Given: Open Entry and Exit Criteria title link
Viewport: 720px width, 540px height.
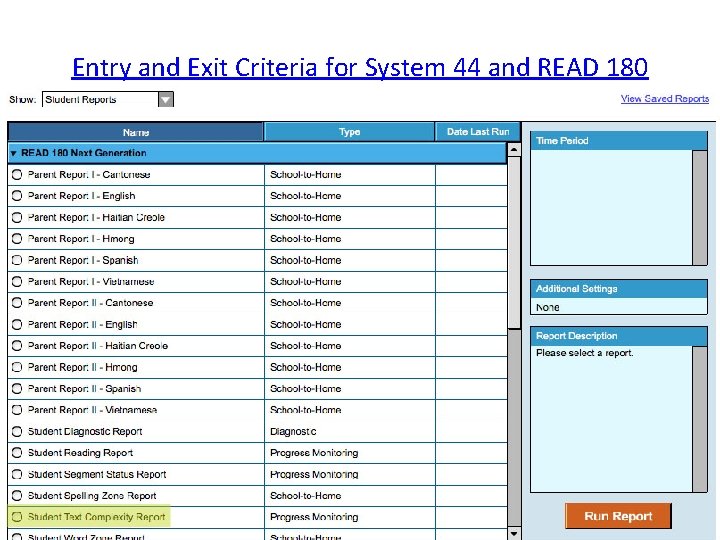Looking at the screenshot, I should [360, 68].
